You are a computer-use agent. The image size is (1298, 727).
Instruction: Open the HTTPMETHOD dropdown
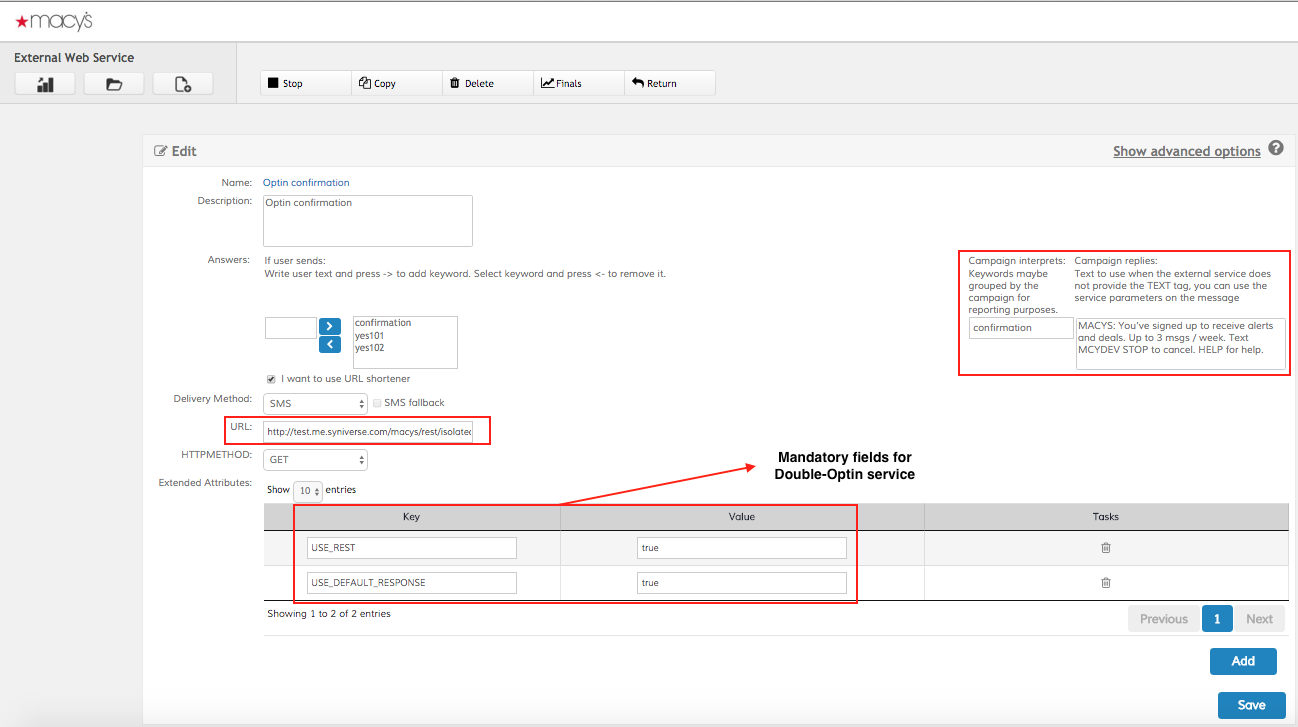coord(315,460)
